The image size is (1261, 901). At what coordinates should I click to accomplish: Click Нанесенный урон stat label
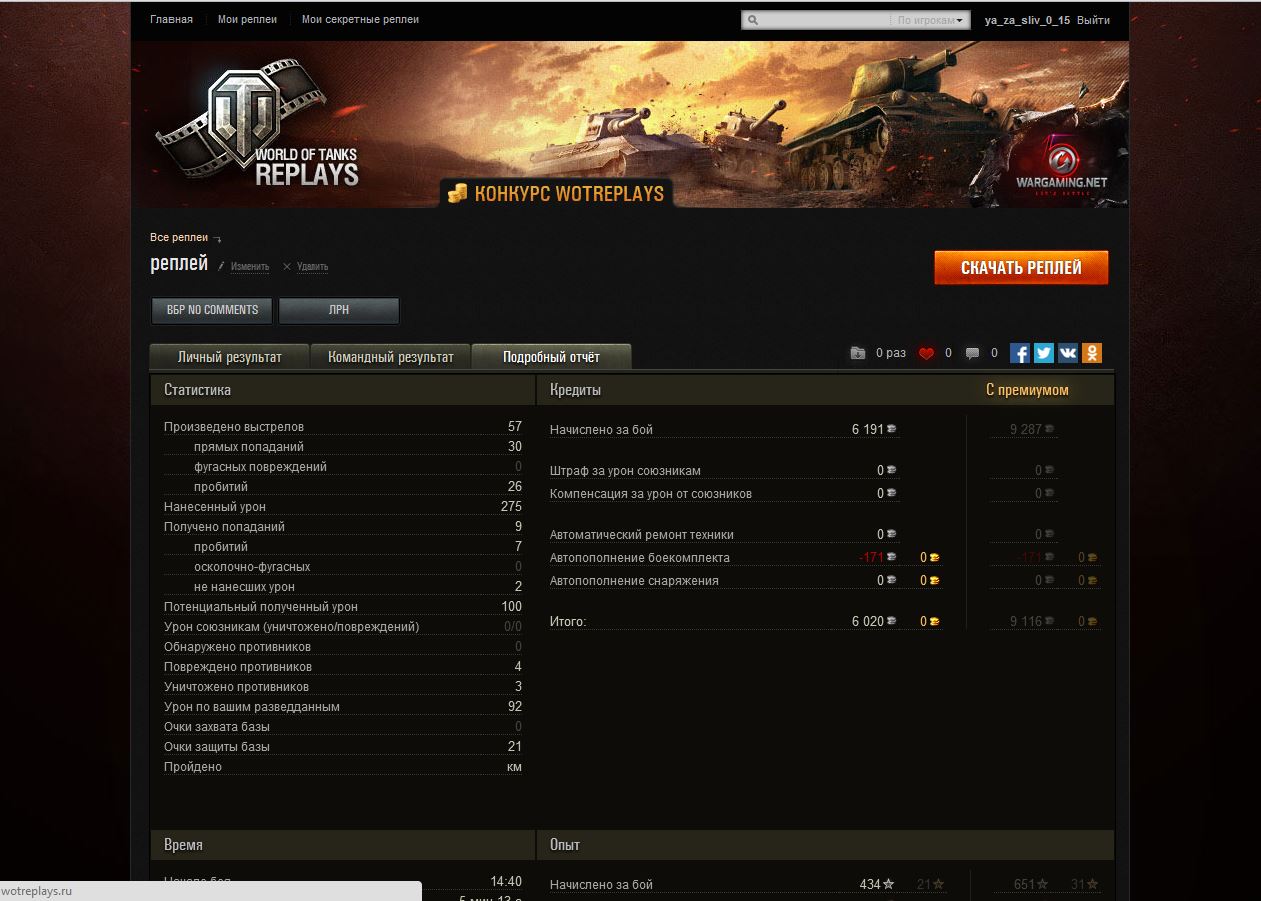(x=215, y=507)
